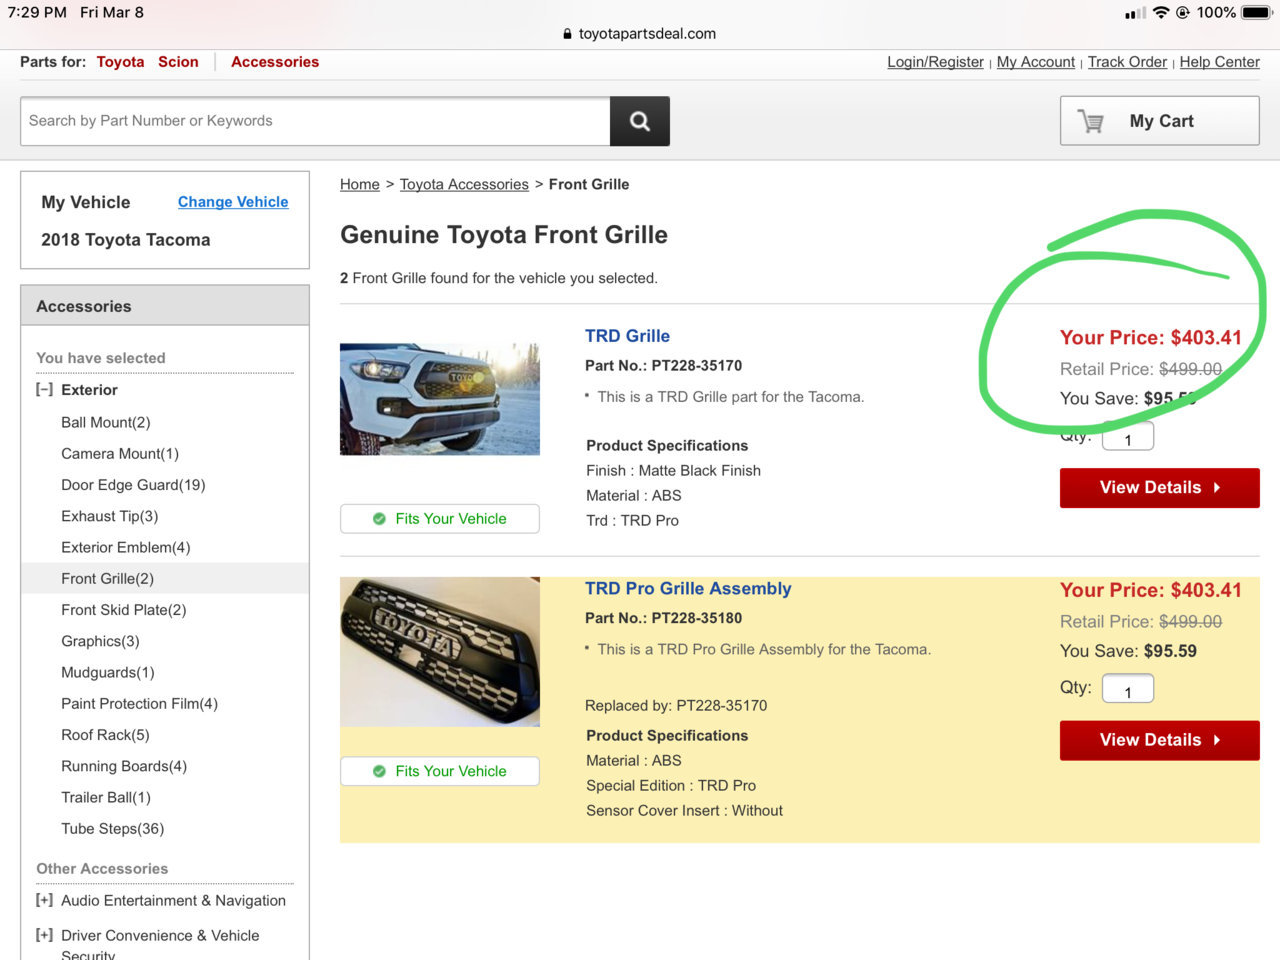Click the magnifier search button
The image size is (1280, 960).
click(640, 121)
